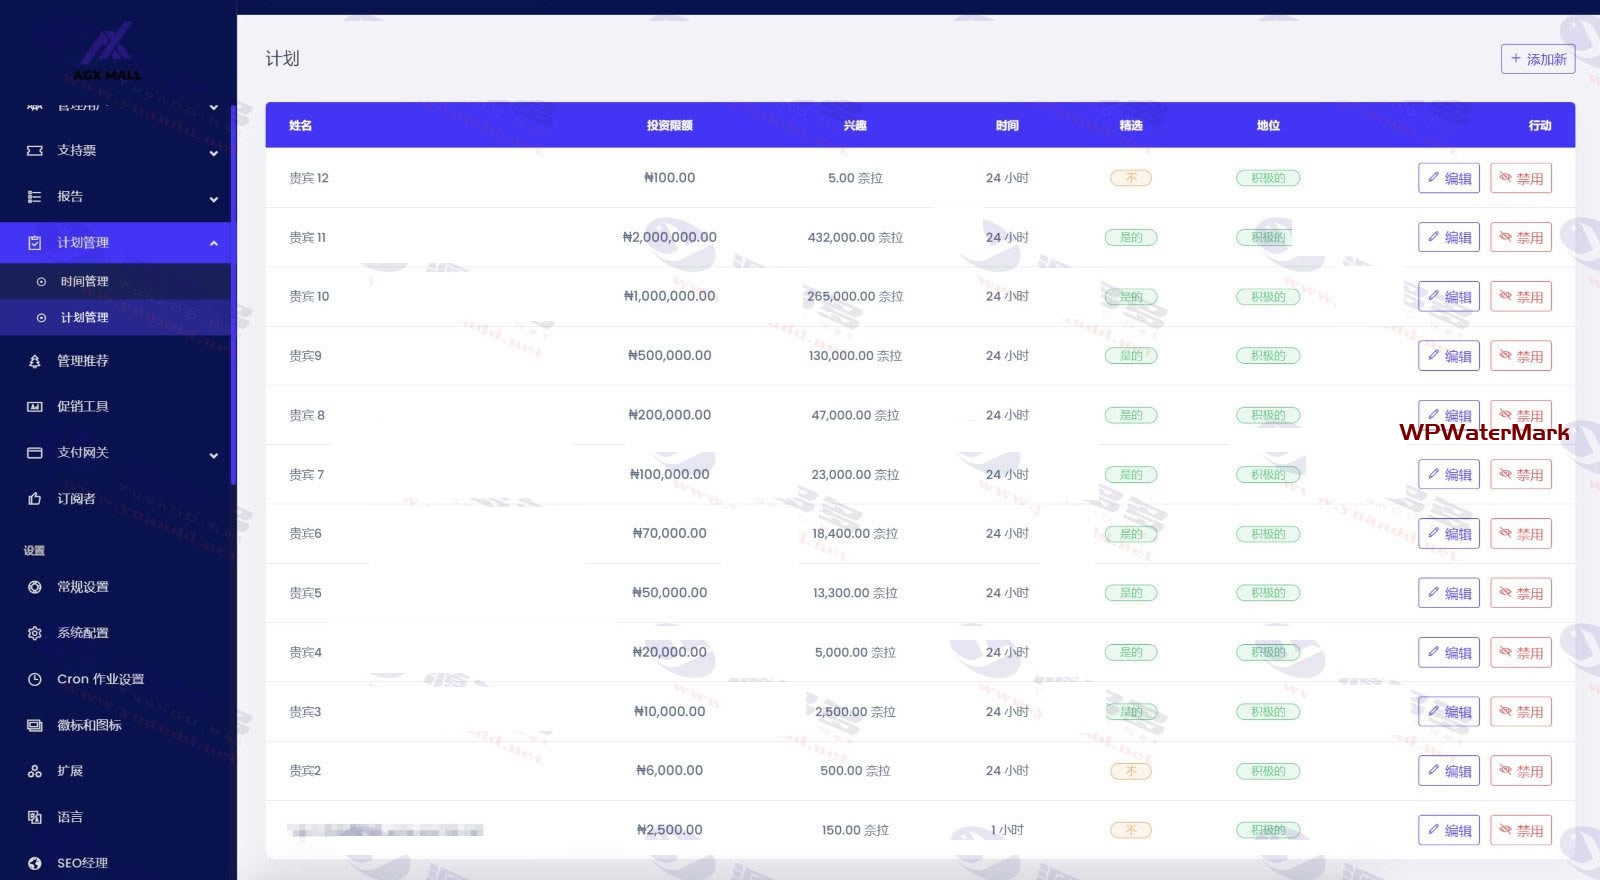Viewport: 1600px width, 880px height.
Task: Collapse the 计划管理 menu section
Action: pyautogui.click(x=213, y=243)
